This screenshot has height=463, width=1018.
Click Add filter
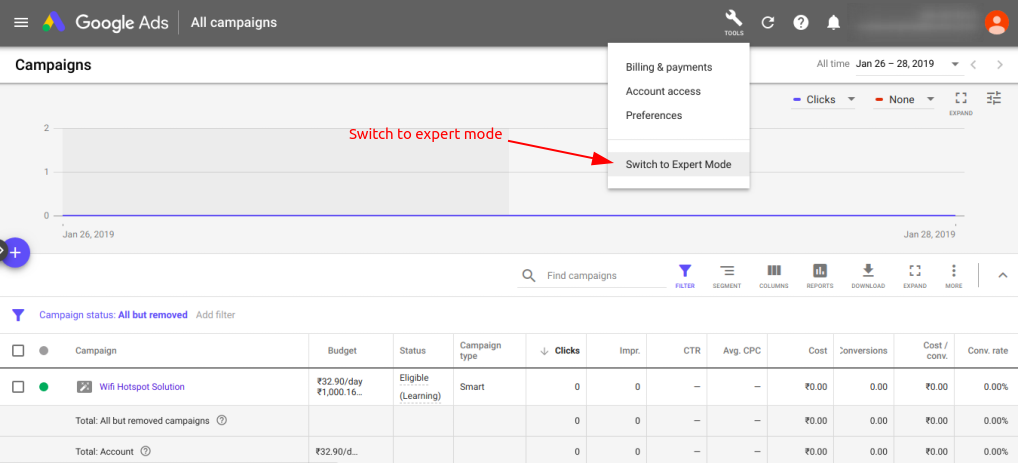click(216, 315)
